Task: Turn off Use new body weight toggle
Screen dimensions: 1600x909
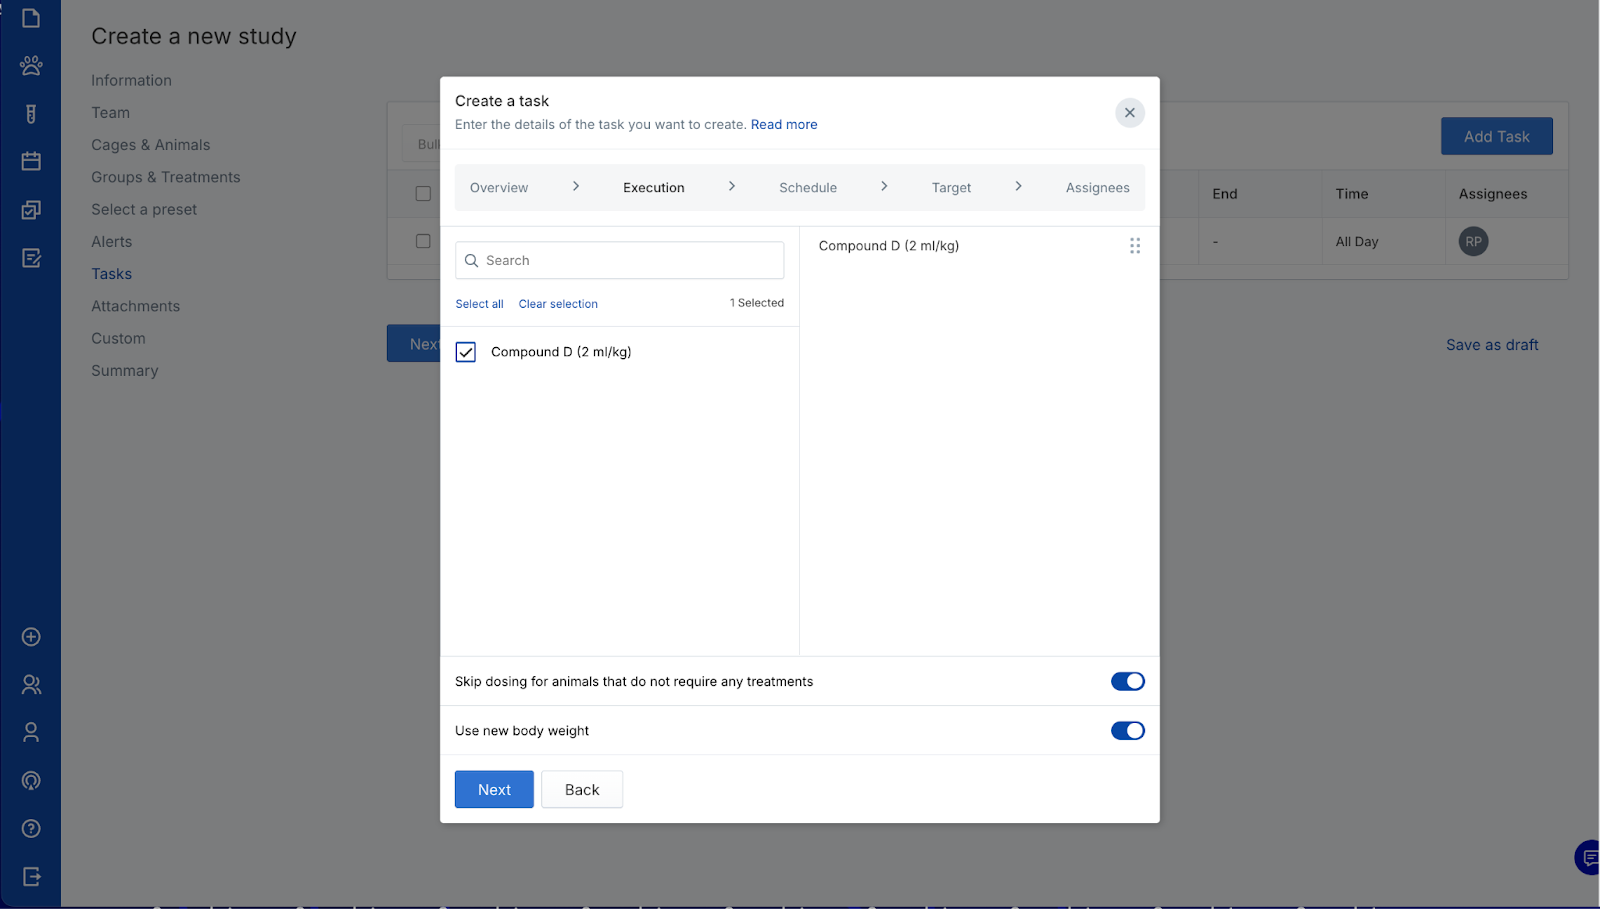Action: click(1127, 731)
